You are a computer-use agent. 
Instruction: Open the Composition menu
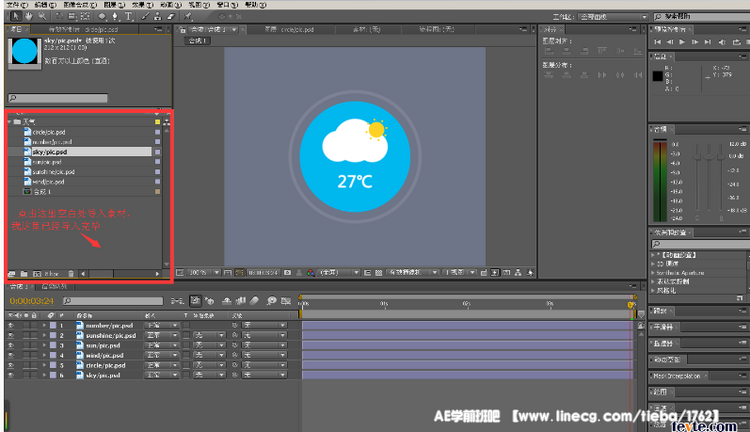pos(80,4)
